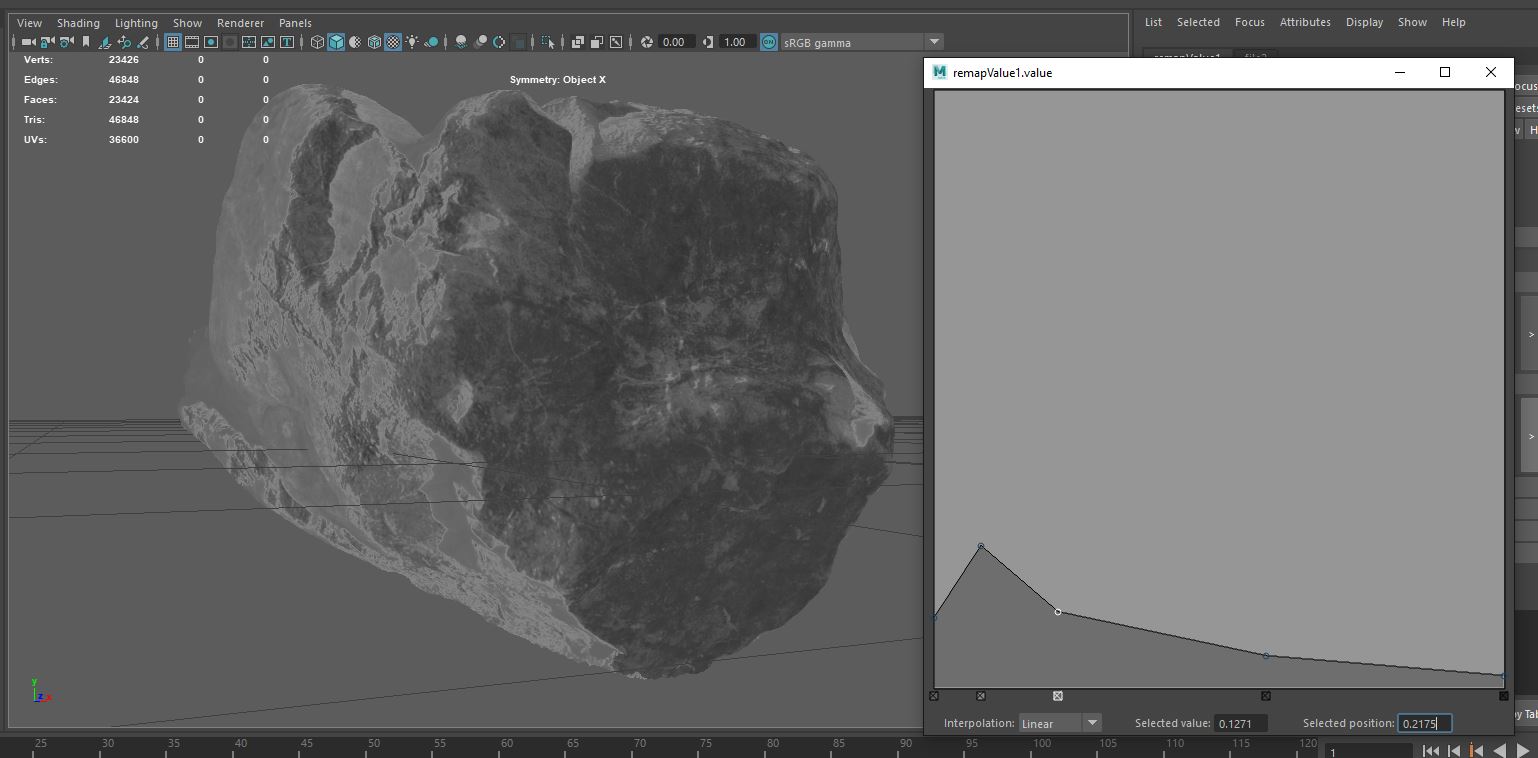Click the Exposure value field 0.00
Image resolution: width=1538 pixels, height=758 pixels.
[677, 42]
